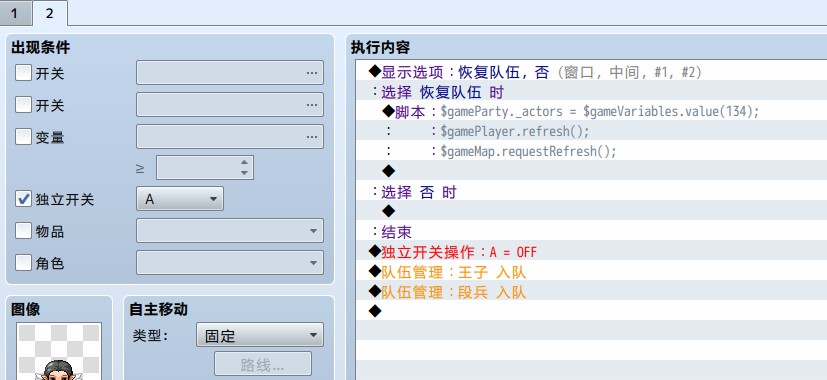Click the event character image thumbnail
827x380 pixels.
(x=59, y=352)
